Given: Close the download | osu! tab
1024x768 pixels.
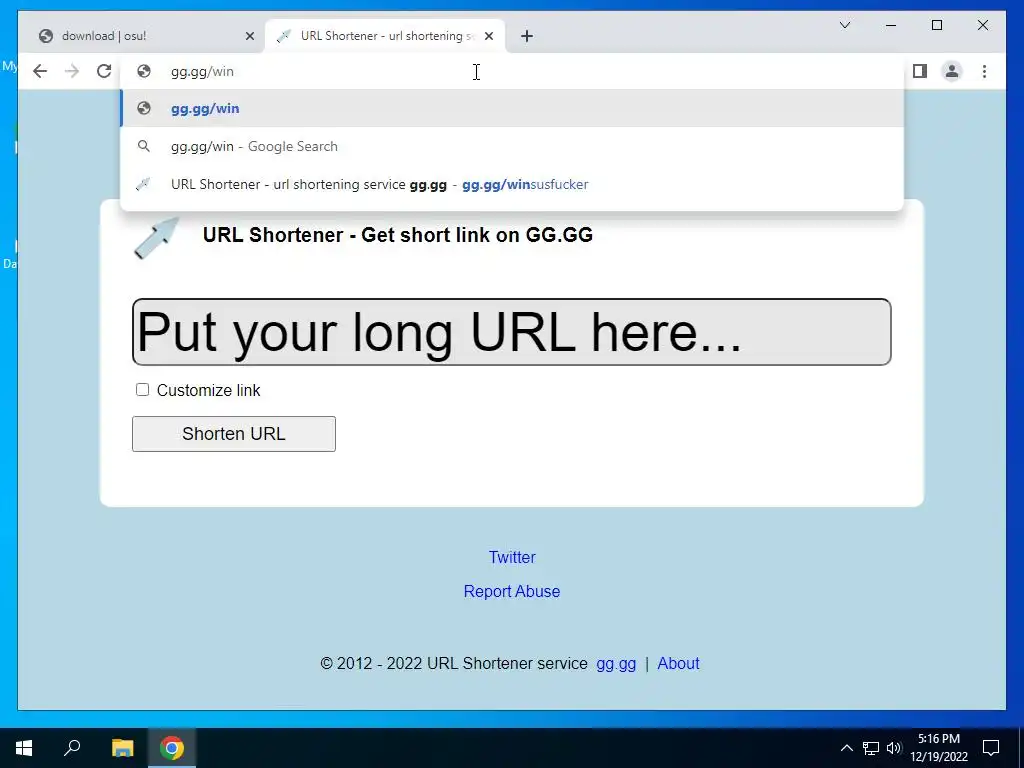Looking at the screenshot, I should (x=249, y=36).
